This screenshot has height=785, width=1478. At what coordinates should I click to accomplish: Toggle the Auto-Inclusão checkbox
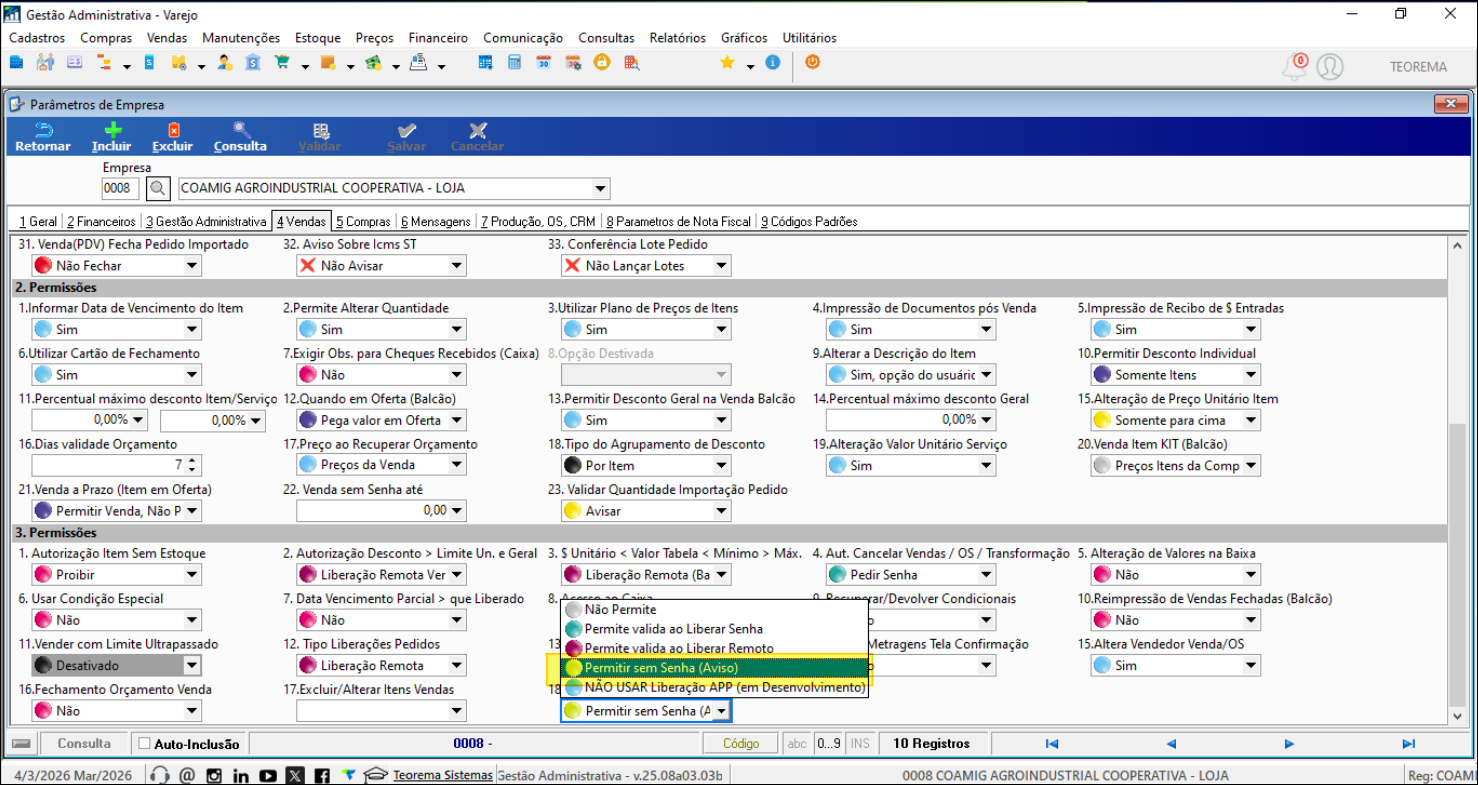[x=145, y=744]
